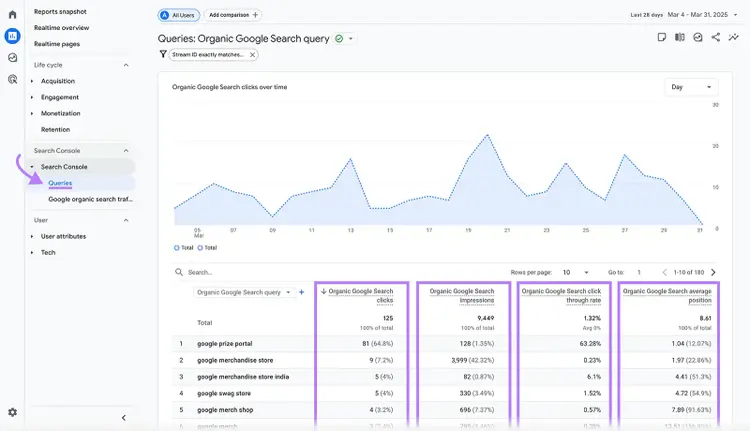Expand User attributes item
This screenshot has width=750, height=431.
[63, 236]
